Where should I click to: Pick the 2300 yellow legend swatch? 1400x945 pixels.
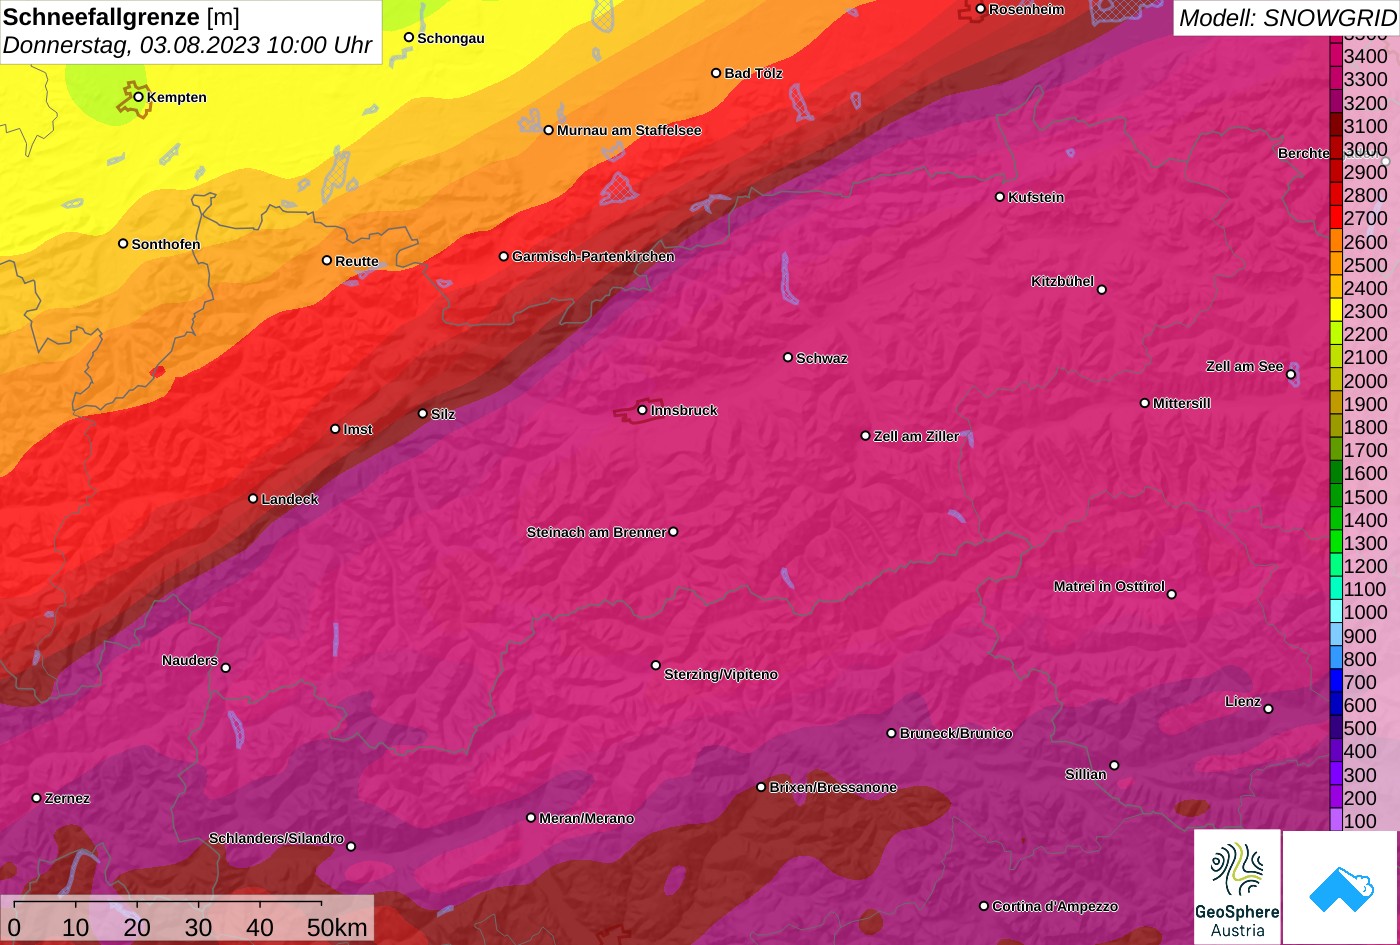click(1336, 311)
